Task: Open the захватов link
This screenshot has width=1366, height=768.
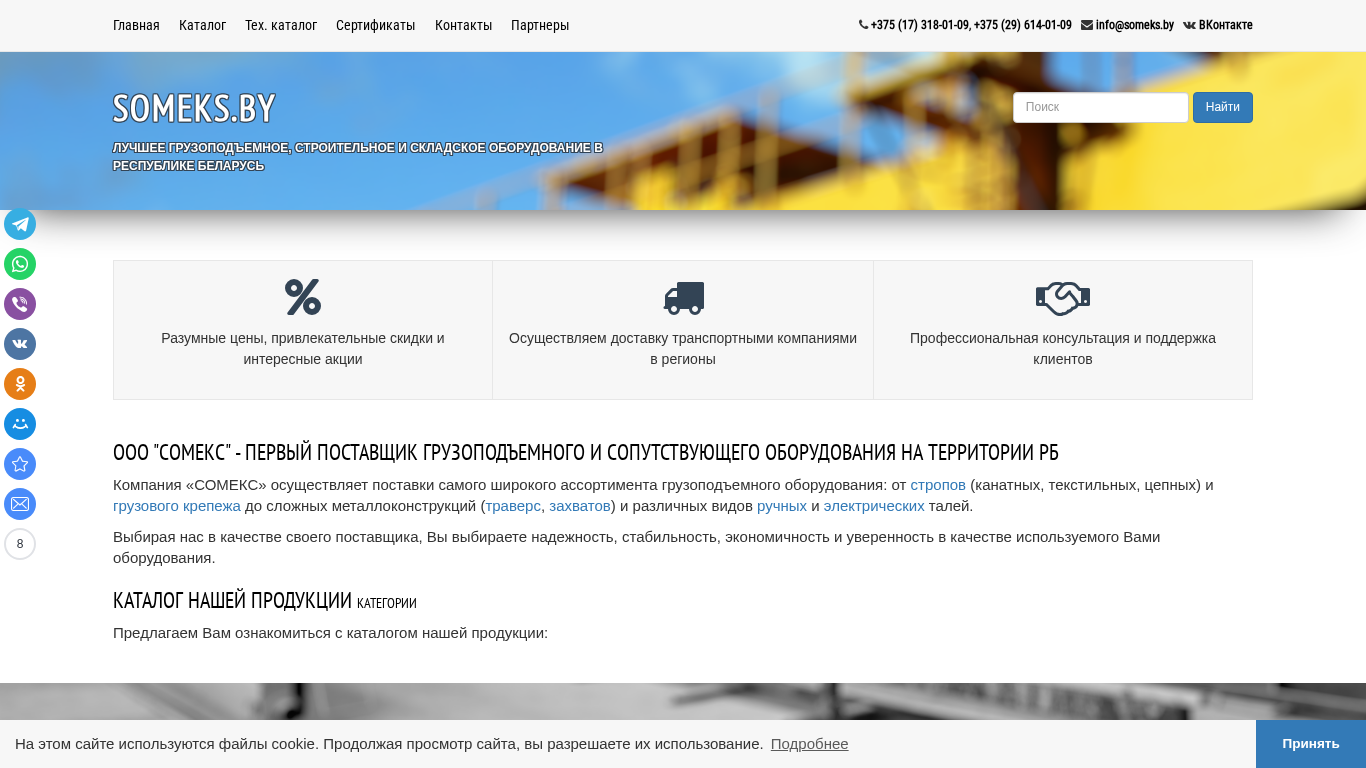Action: [580, 506]
